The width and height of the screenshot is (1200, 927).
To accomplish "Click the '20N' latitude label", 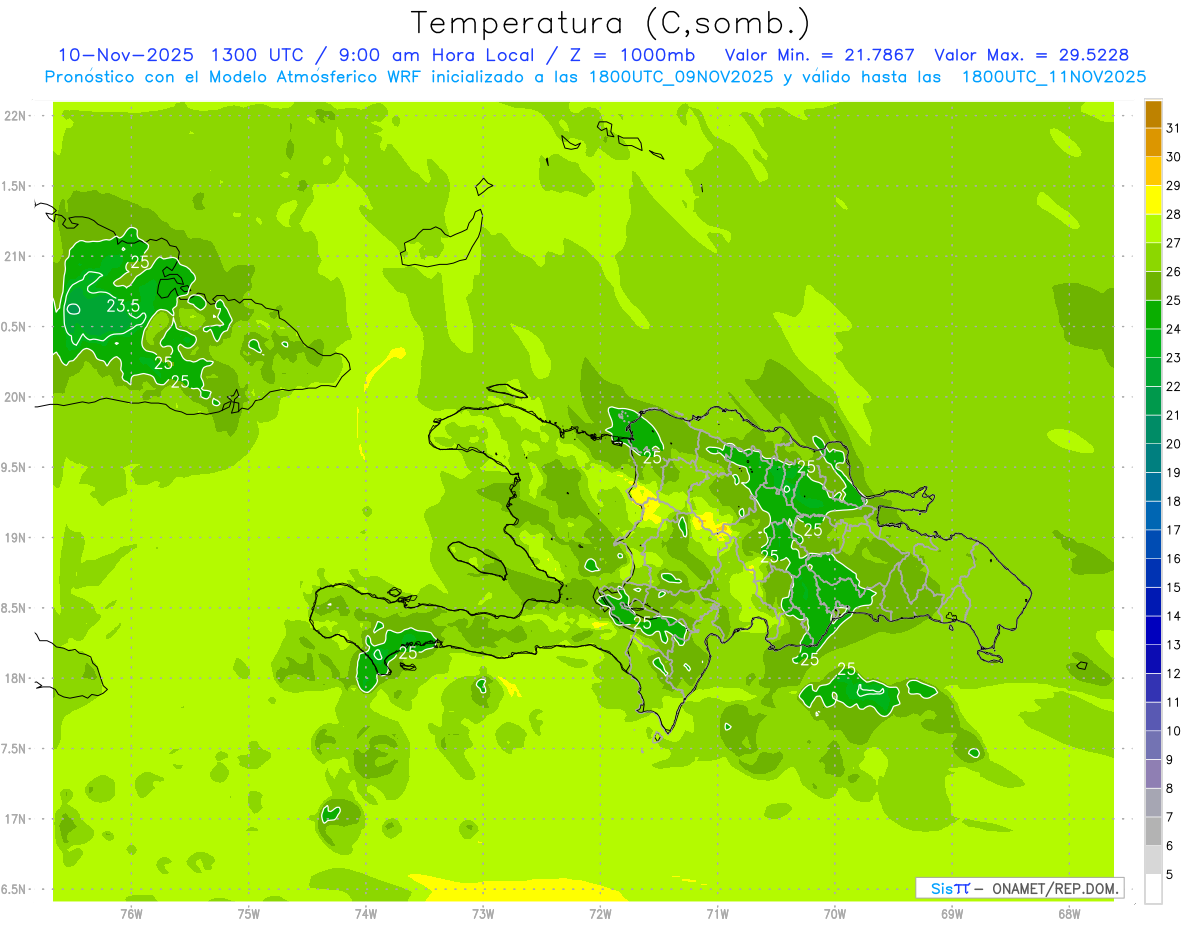I will pyautogui.click(x=14, y=397).
